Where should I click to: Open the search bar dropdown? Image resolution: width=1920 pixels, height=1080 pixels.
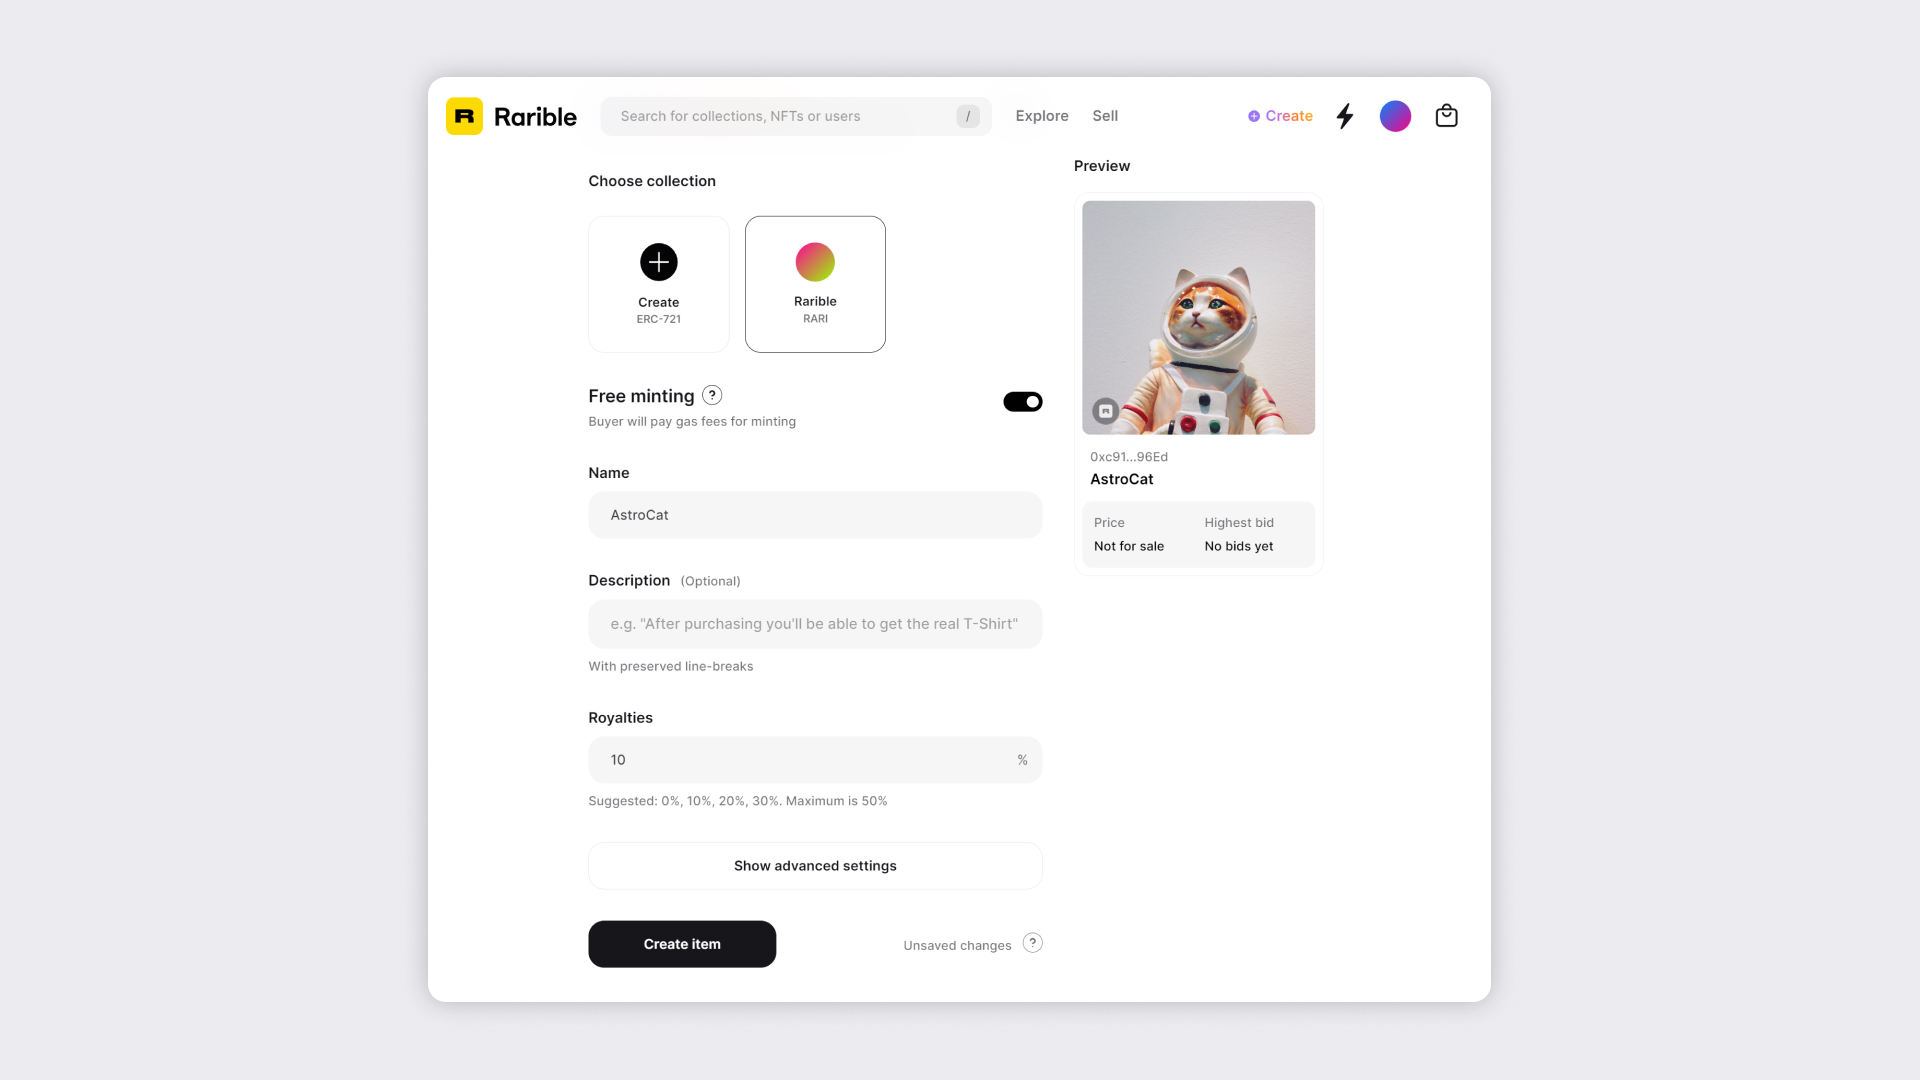969,116
